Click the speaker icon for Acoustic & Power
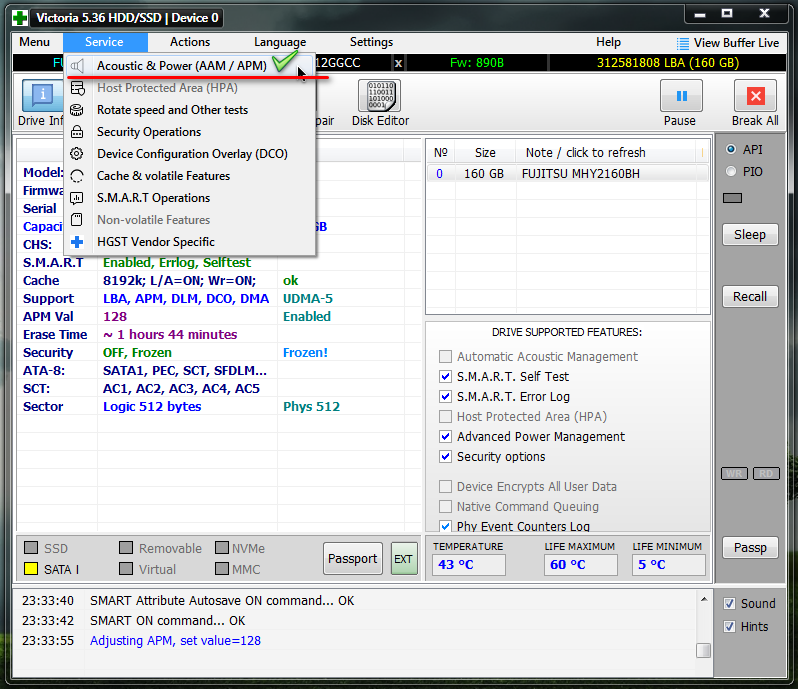 tap(77, 66)
